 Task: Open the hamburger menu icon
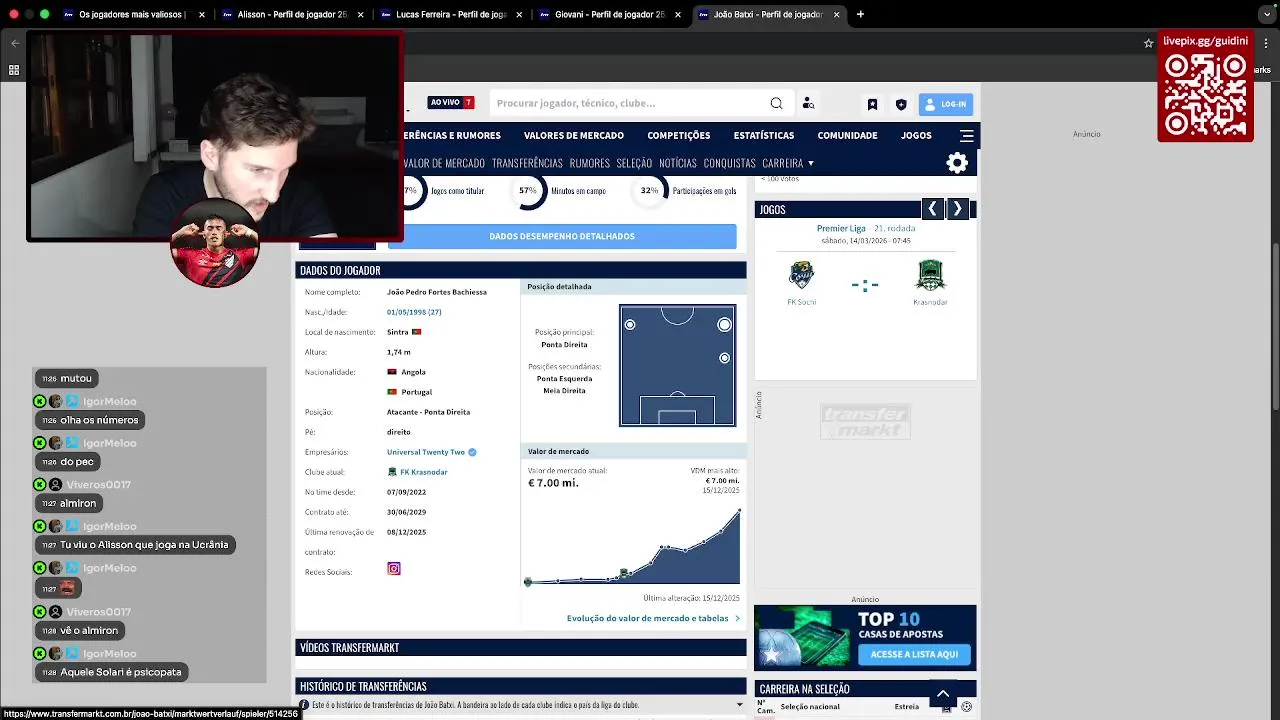[x=966, y=135]
